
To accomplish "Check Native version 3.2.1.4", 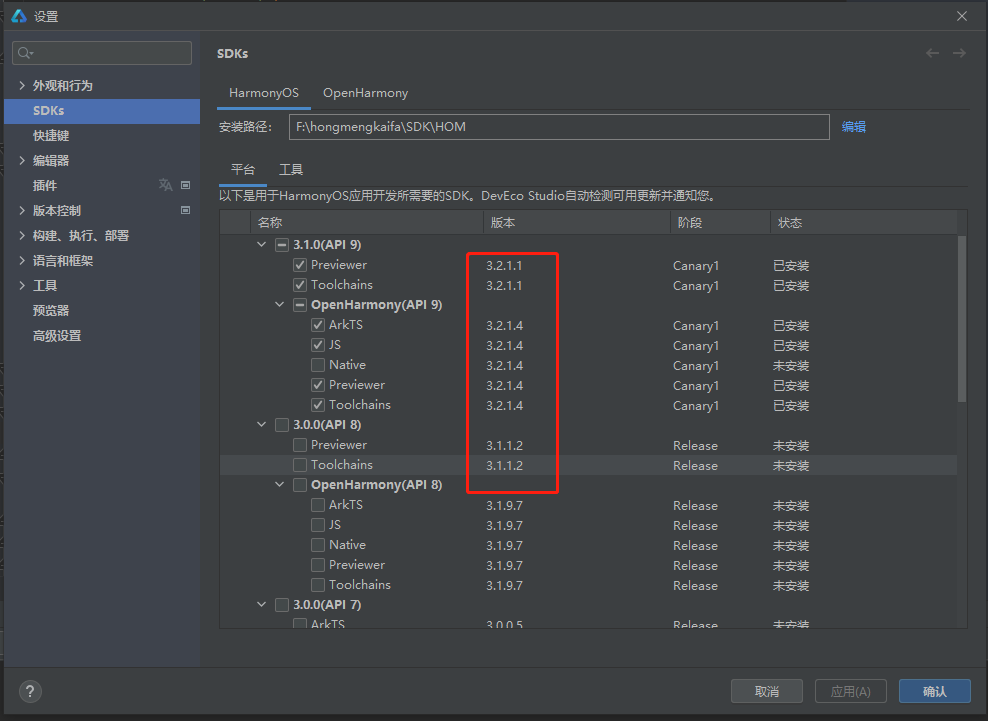I will point(318,365).
